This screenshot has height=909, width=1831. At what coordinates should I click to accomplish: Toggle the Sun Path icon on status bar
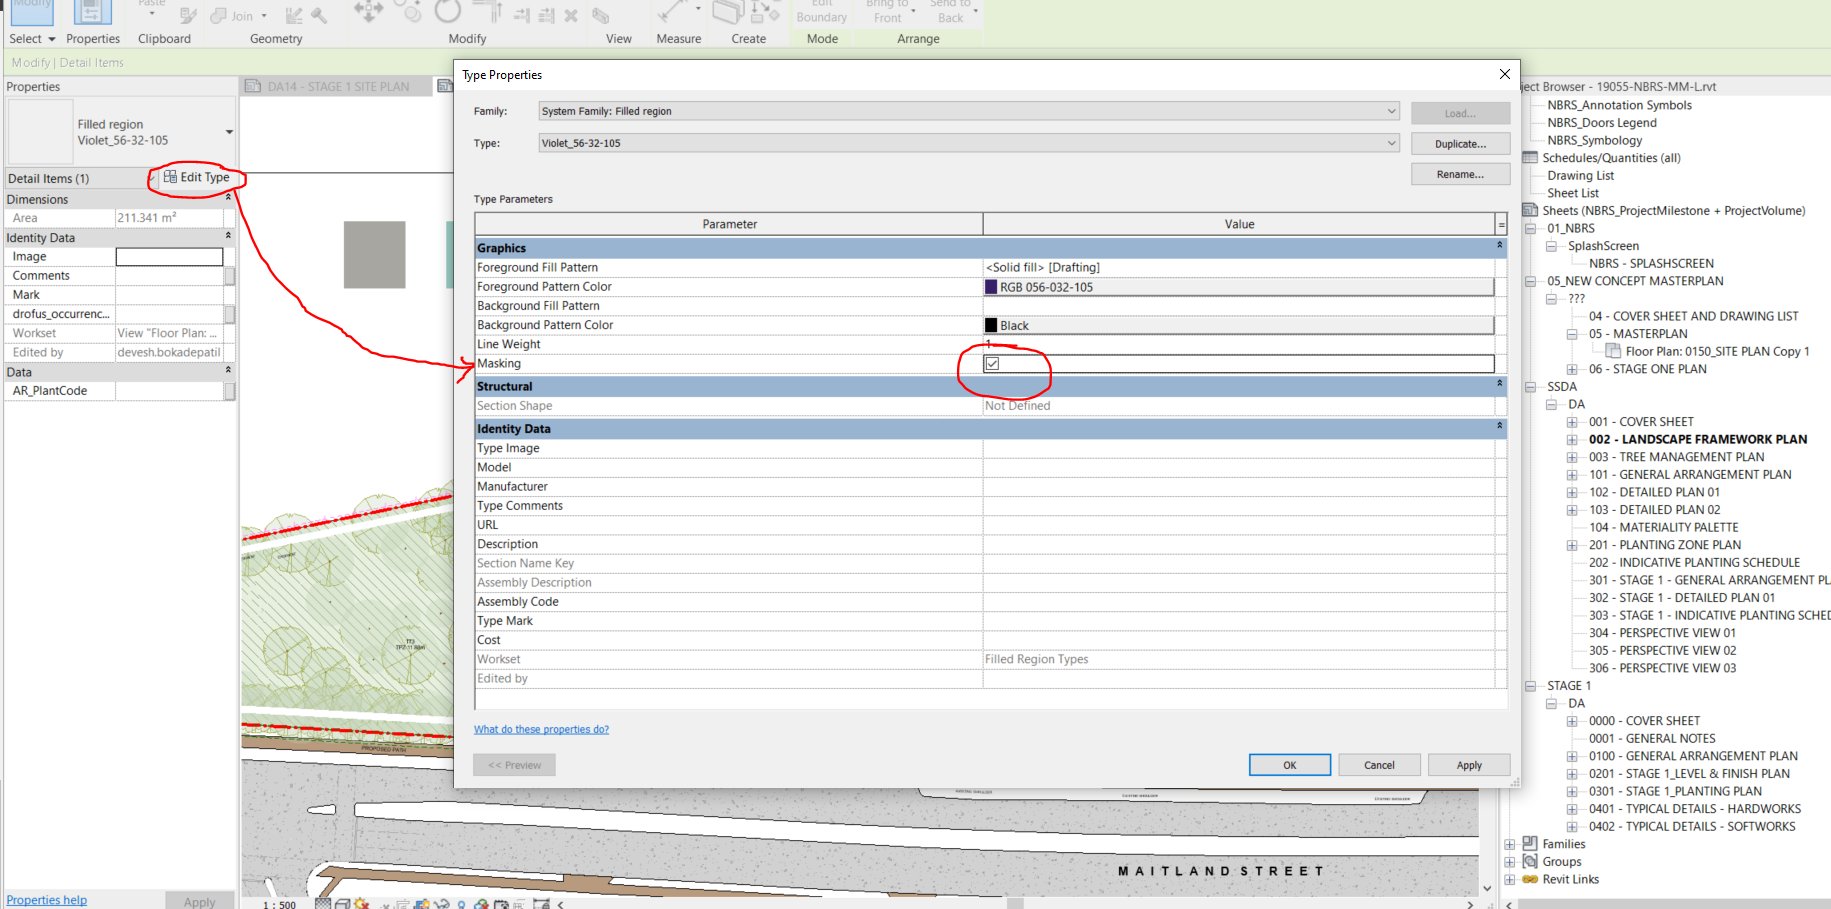point(361,904)
